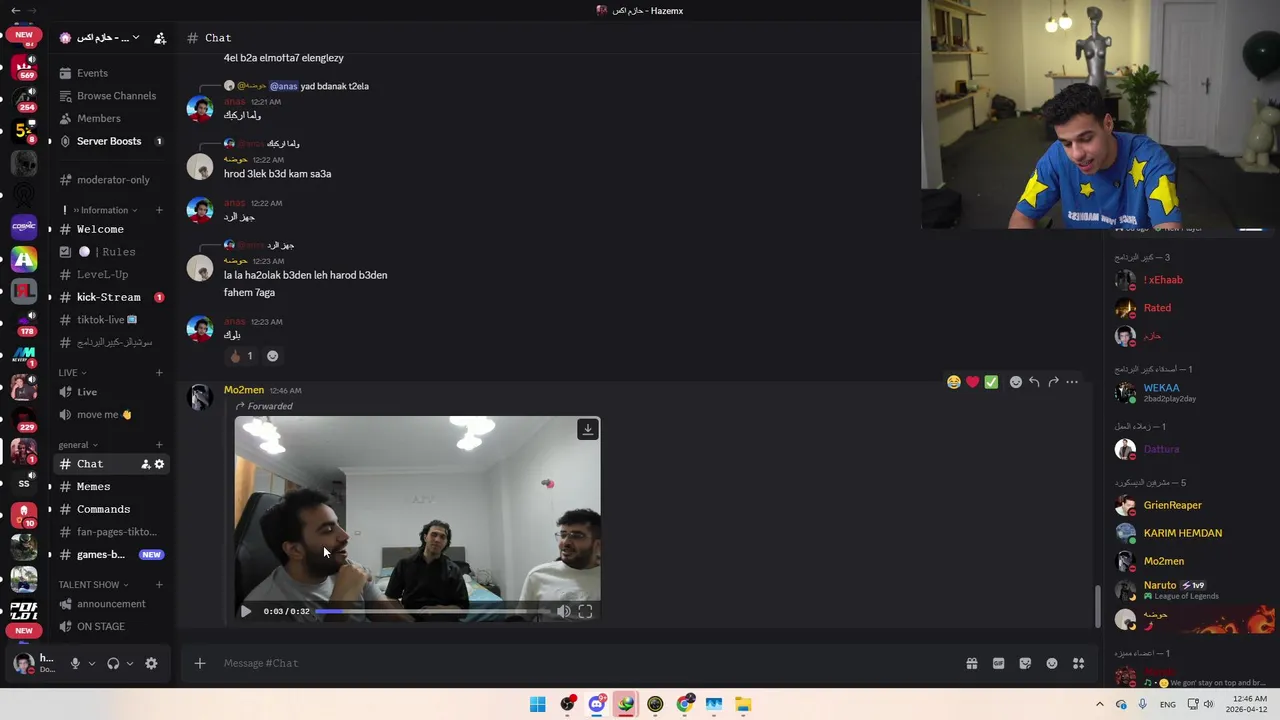Open the Welcome channel
The image size is (1280, 720).
point(111,229)
